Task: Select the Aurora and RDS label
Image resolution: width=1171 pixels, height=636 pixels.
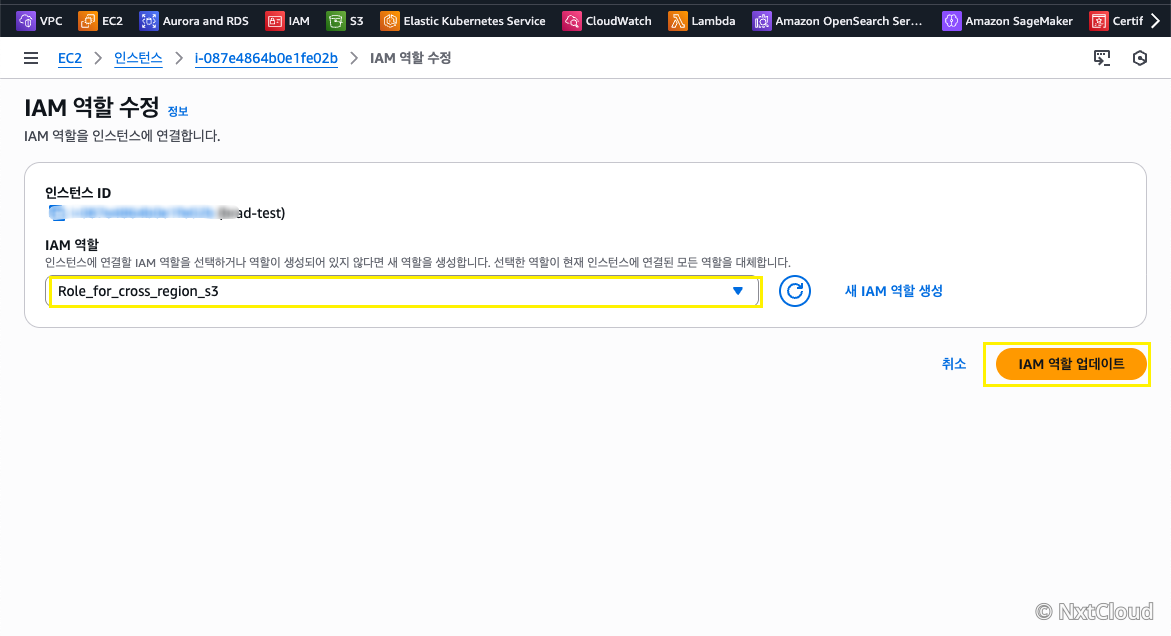Action: tap(205, 21)
